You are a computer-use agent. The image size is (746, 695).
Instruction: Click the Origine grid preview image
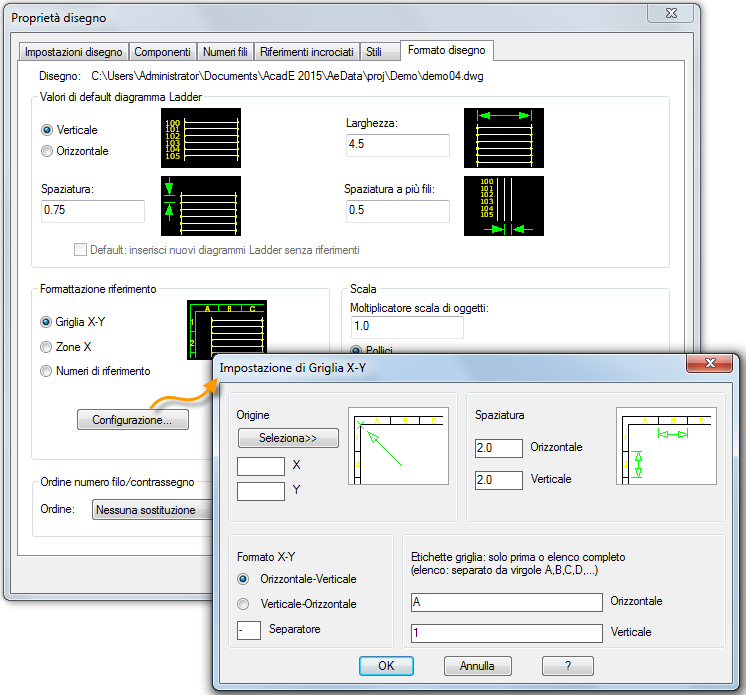[x=398, y=446]
